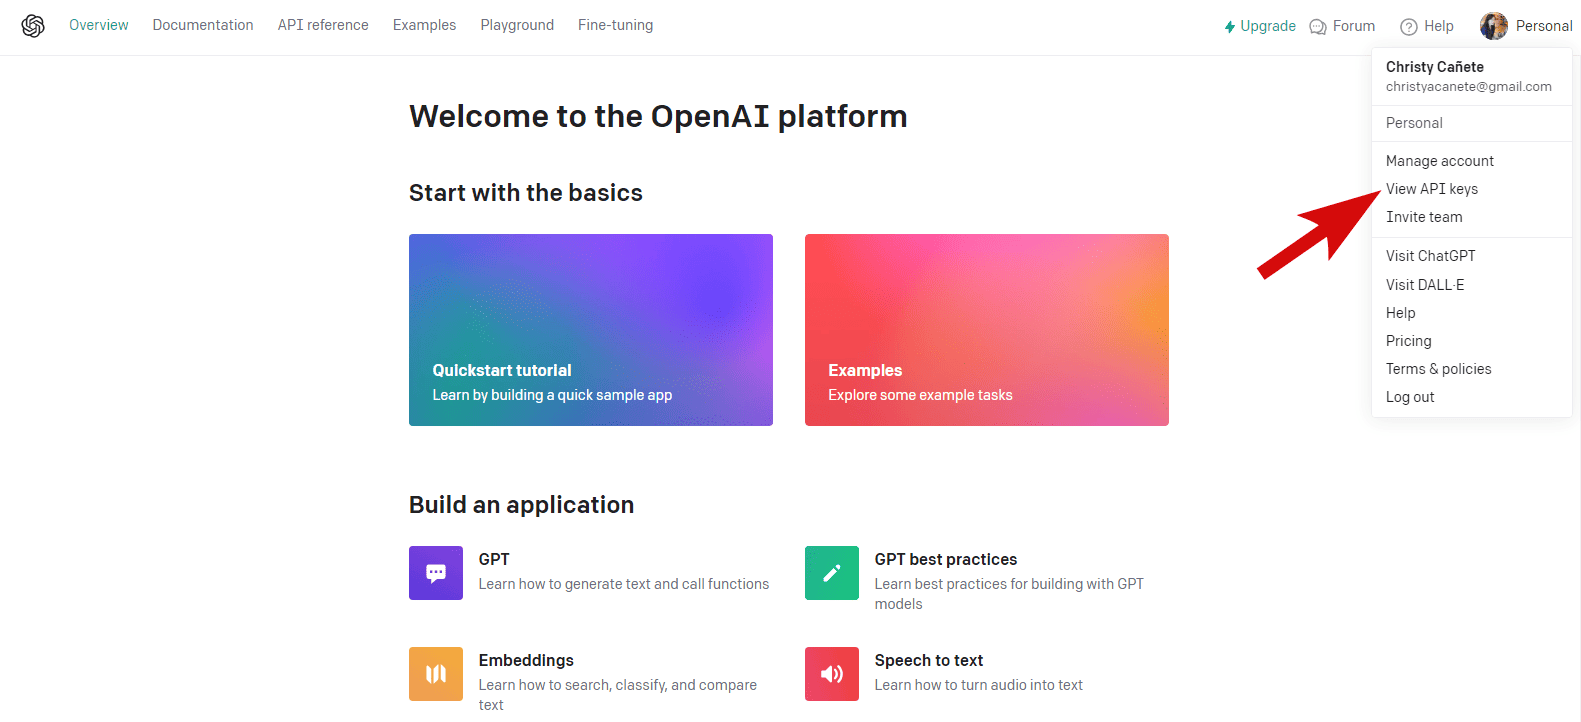
Task: Choose Manage account in dropdown menu
Action: 1439,161
